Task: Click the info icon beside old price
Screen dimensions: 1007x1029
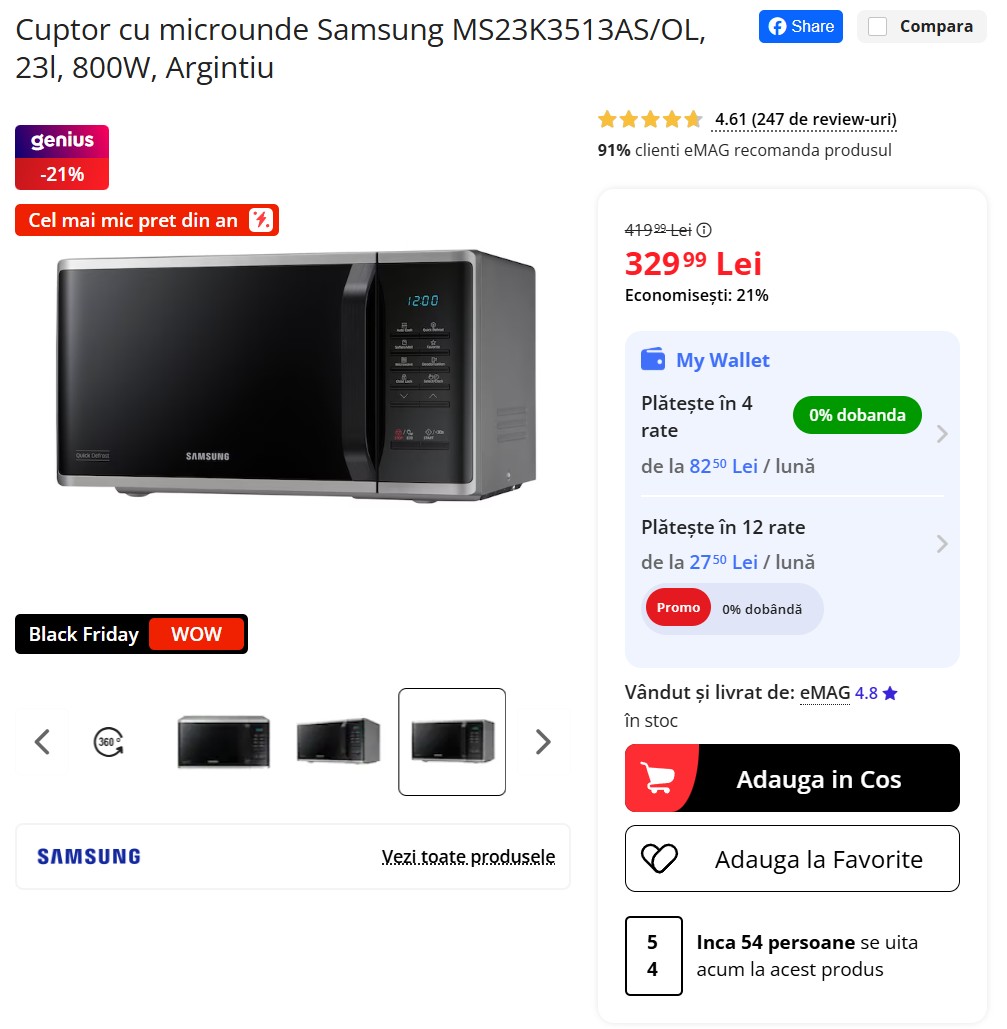Action: (x=704, y=230)
